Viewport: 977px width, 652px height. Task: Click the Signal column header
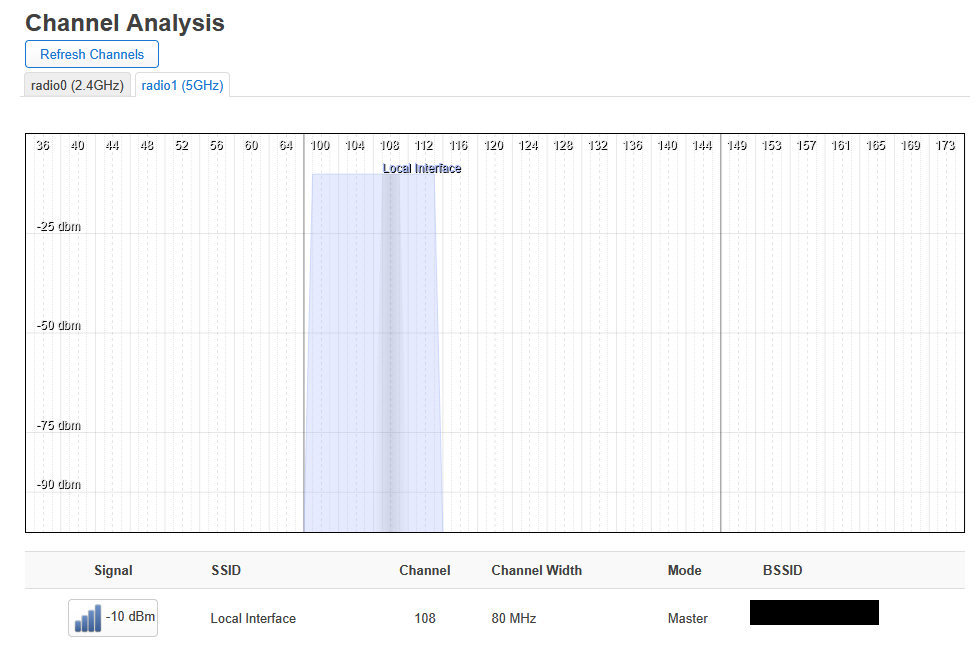113,570
